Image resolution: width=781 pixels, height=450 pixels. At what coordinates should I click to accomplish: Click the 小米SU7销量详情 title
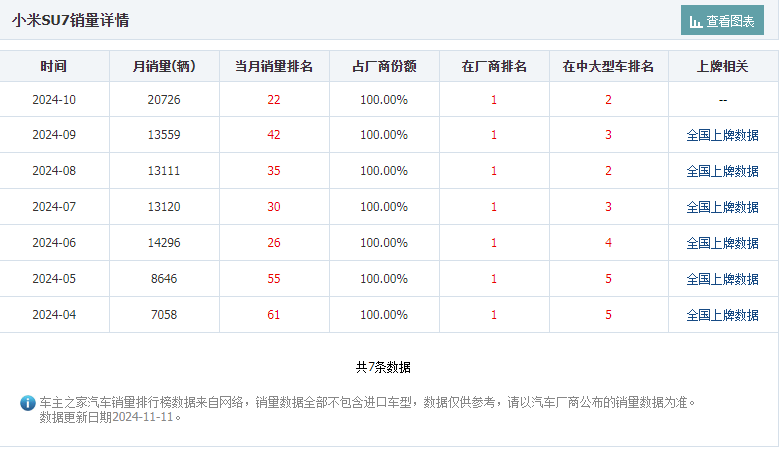71,20
